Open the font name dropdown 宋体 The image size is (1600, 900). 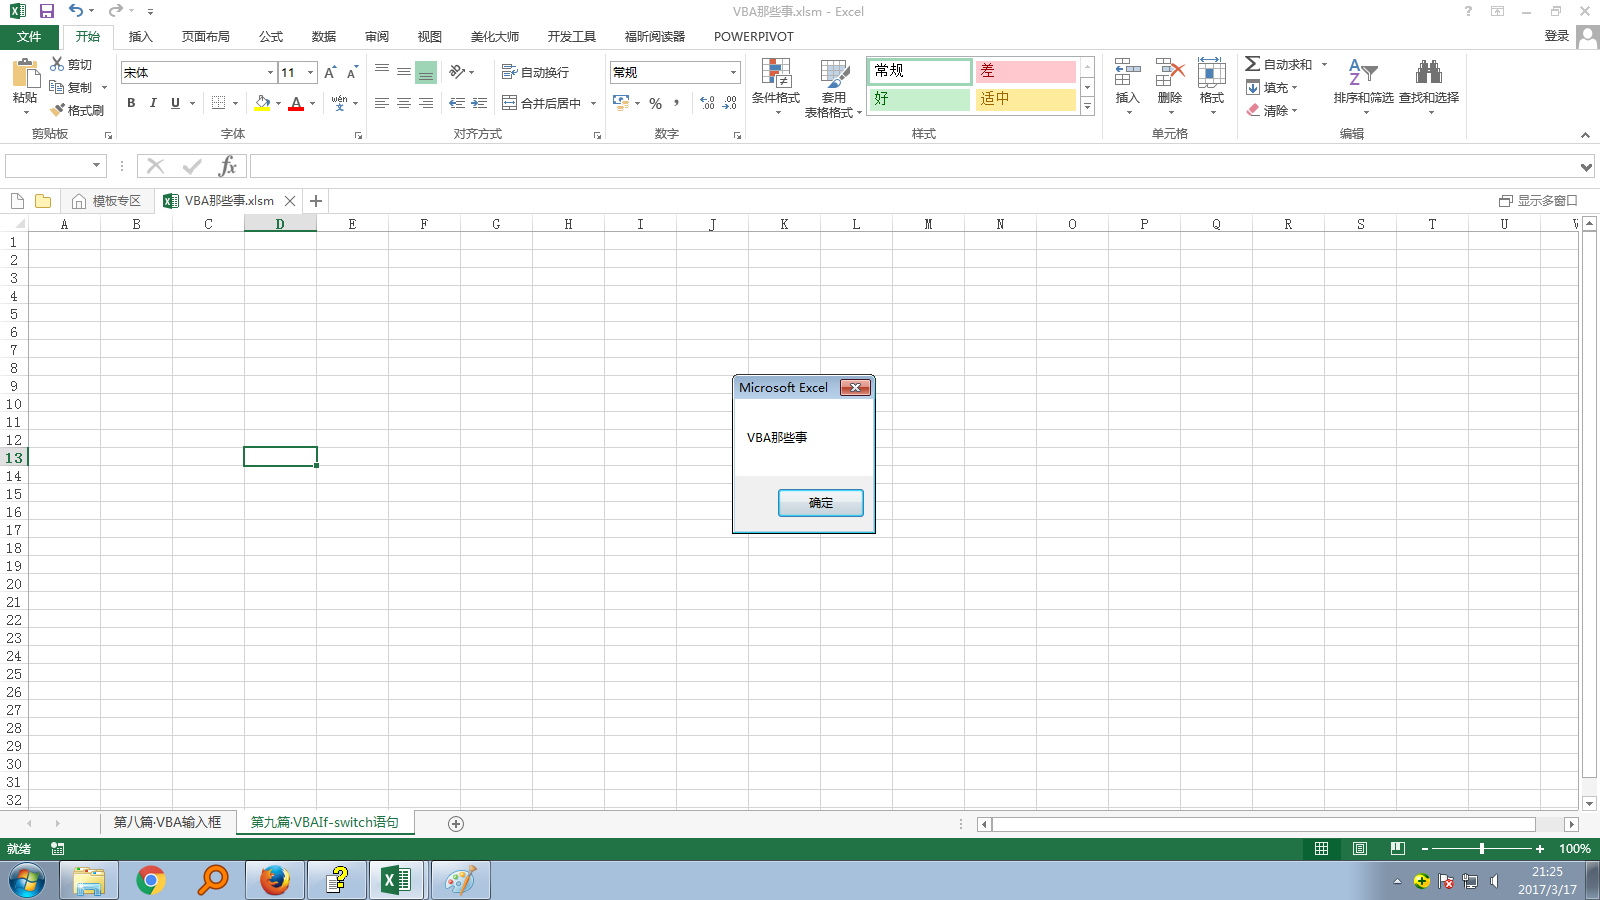click(270, 72)
